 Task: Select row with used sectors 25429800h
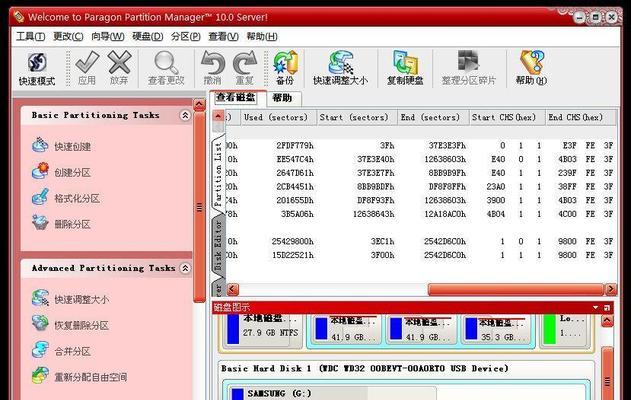421,241
